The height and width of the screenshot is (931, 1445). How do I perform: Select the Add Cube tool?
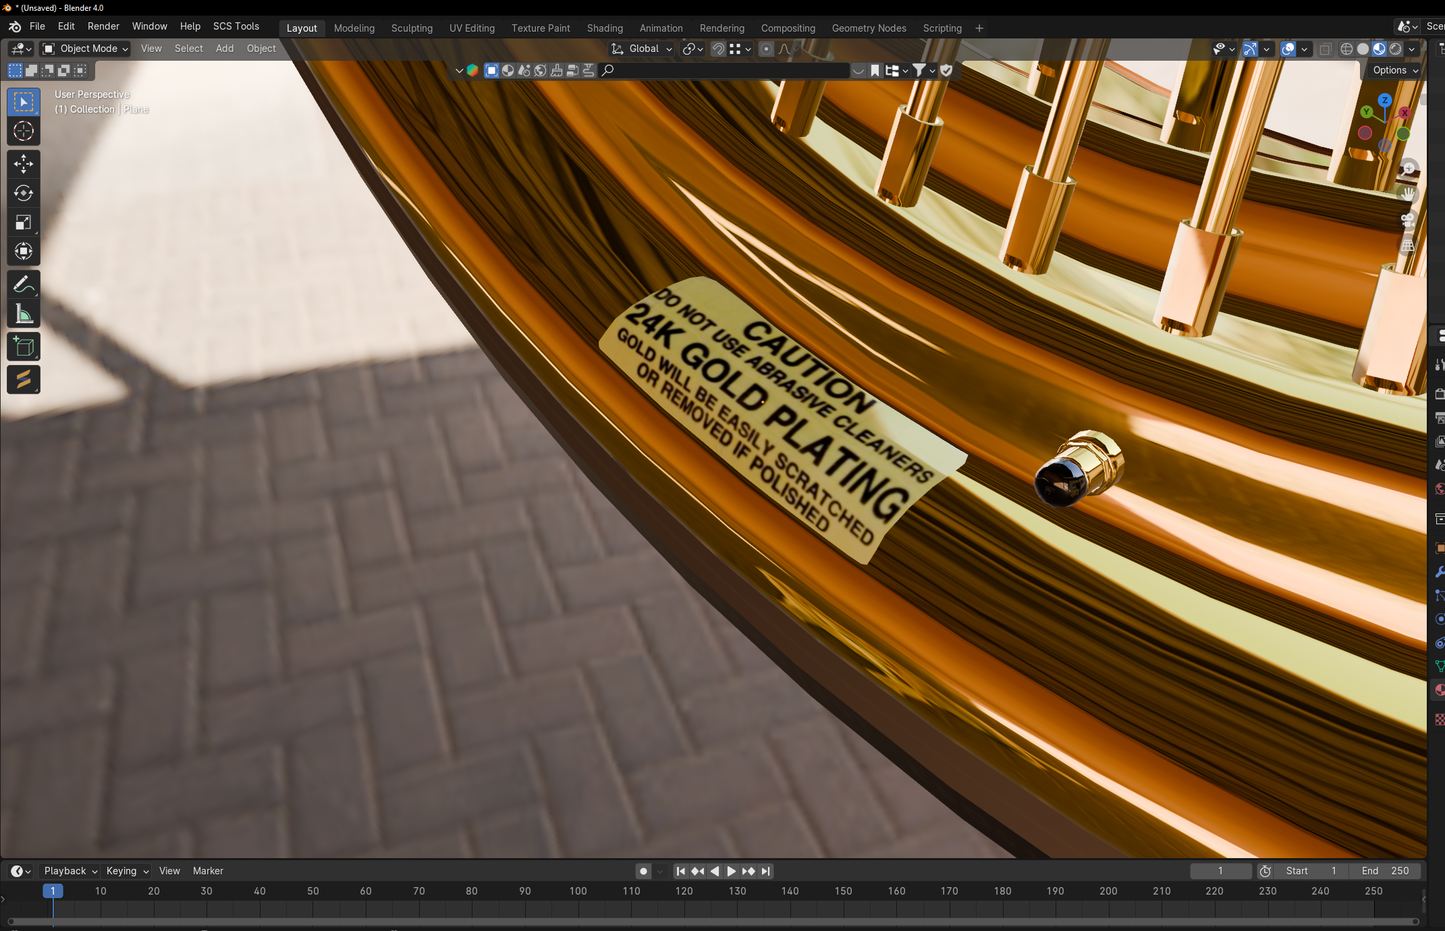click(x=24, y=348)
